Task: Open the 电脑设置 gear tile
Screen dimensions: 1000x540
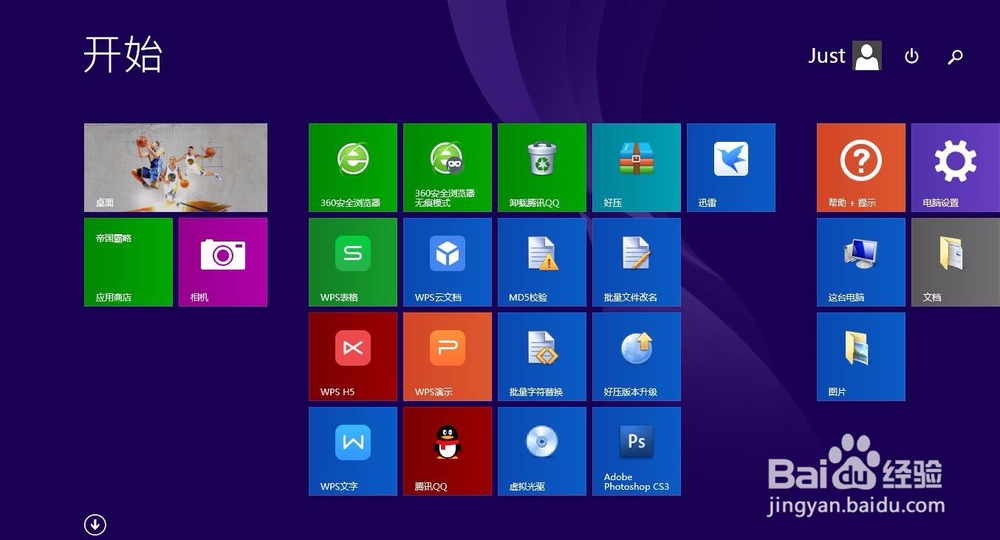Action: click(x=955, y=167)
